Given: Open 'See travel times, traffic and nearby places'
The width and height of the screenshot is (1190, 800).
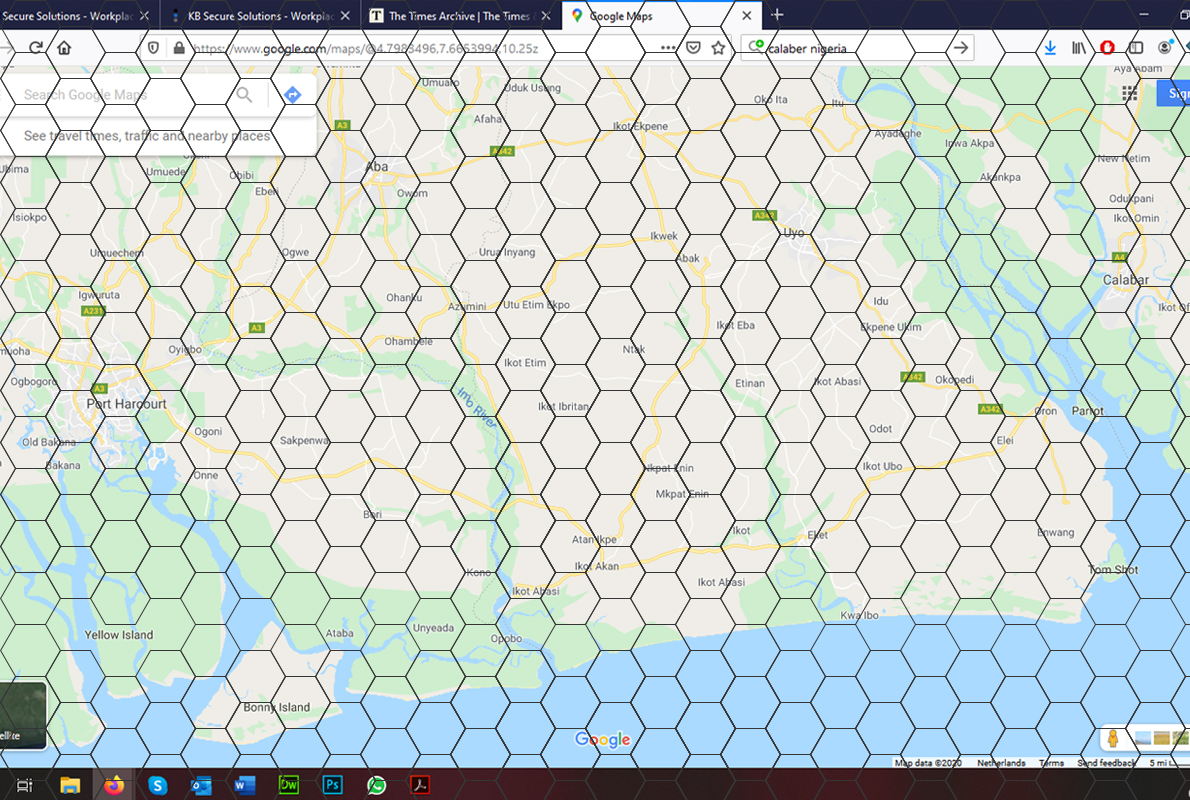Looking at the screenshot, I should click(x=147, y=136).
